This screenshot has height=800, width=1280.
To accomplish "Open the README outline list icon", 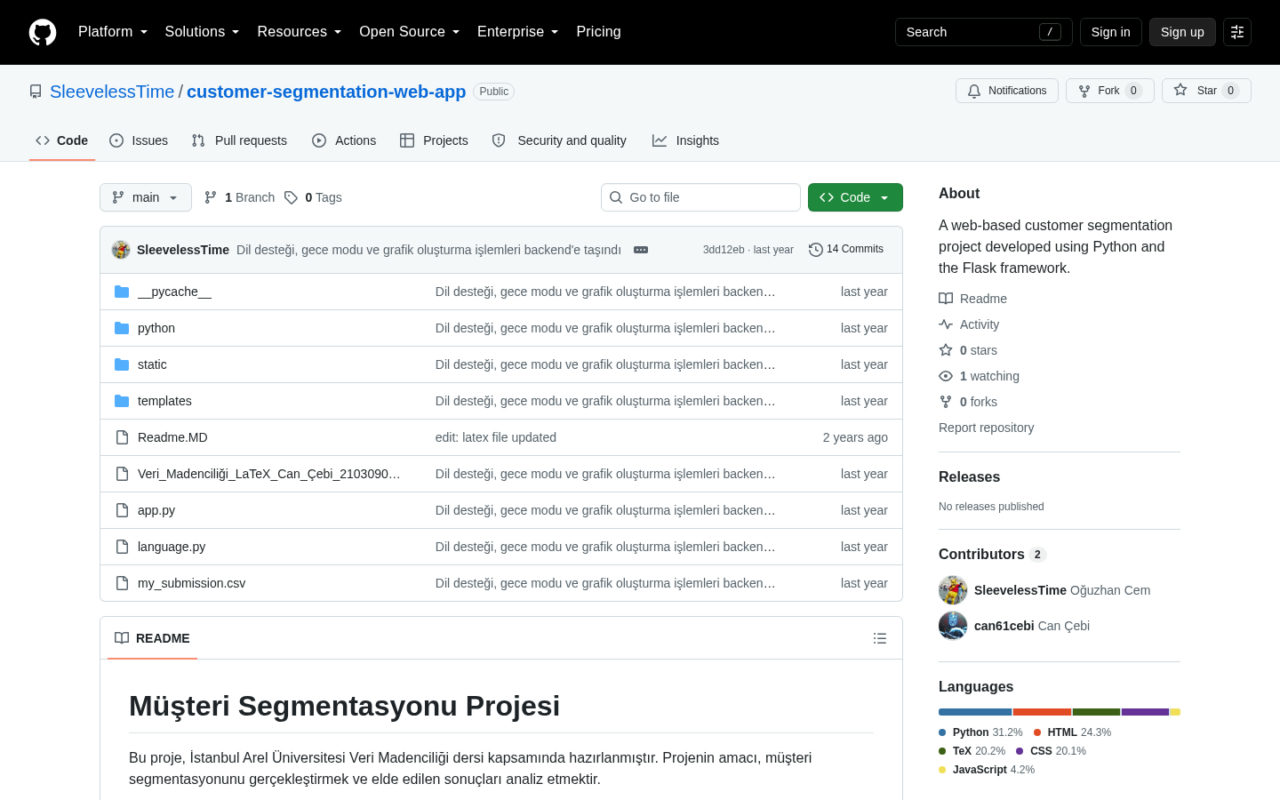I will coord(880,638).
